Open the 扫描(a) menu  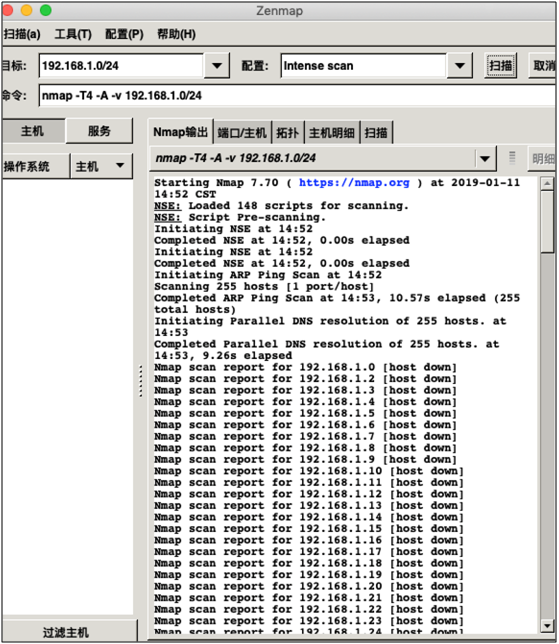pyautogui.click(x=22, y=34)
